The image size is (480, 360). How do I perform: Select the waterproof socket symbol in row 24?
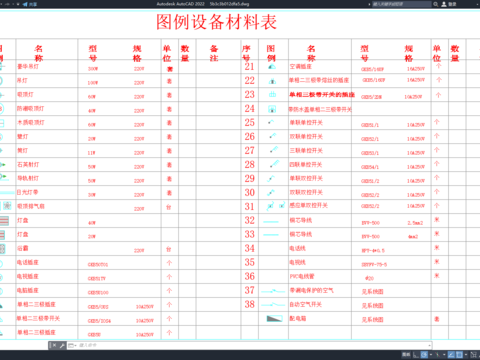[272, 109]
